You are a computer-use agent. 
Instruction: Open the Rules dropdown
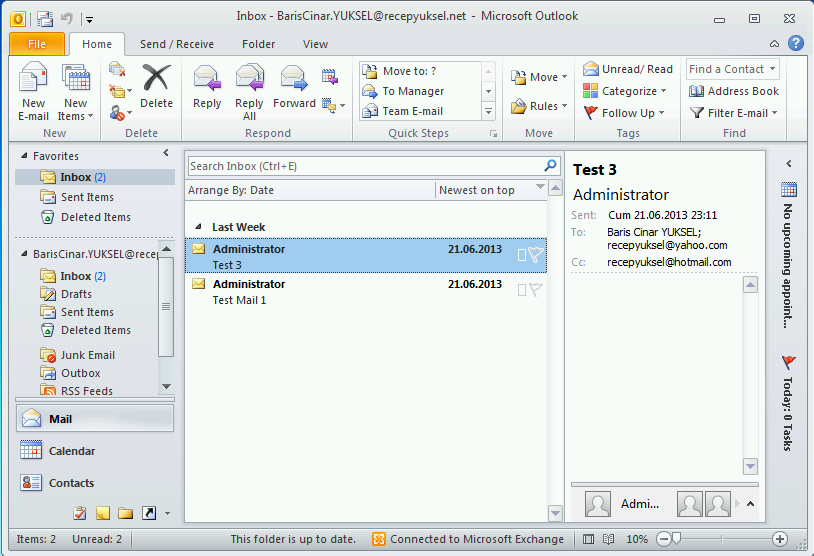(539, 106)
